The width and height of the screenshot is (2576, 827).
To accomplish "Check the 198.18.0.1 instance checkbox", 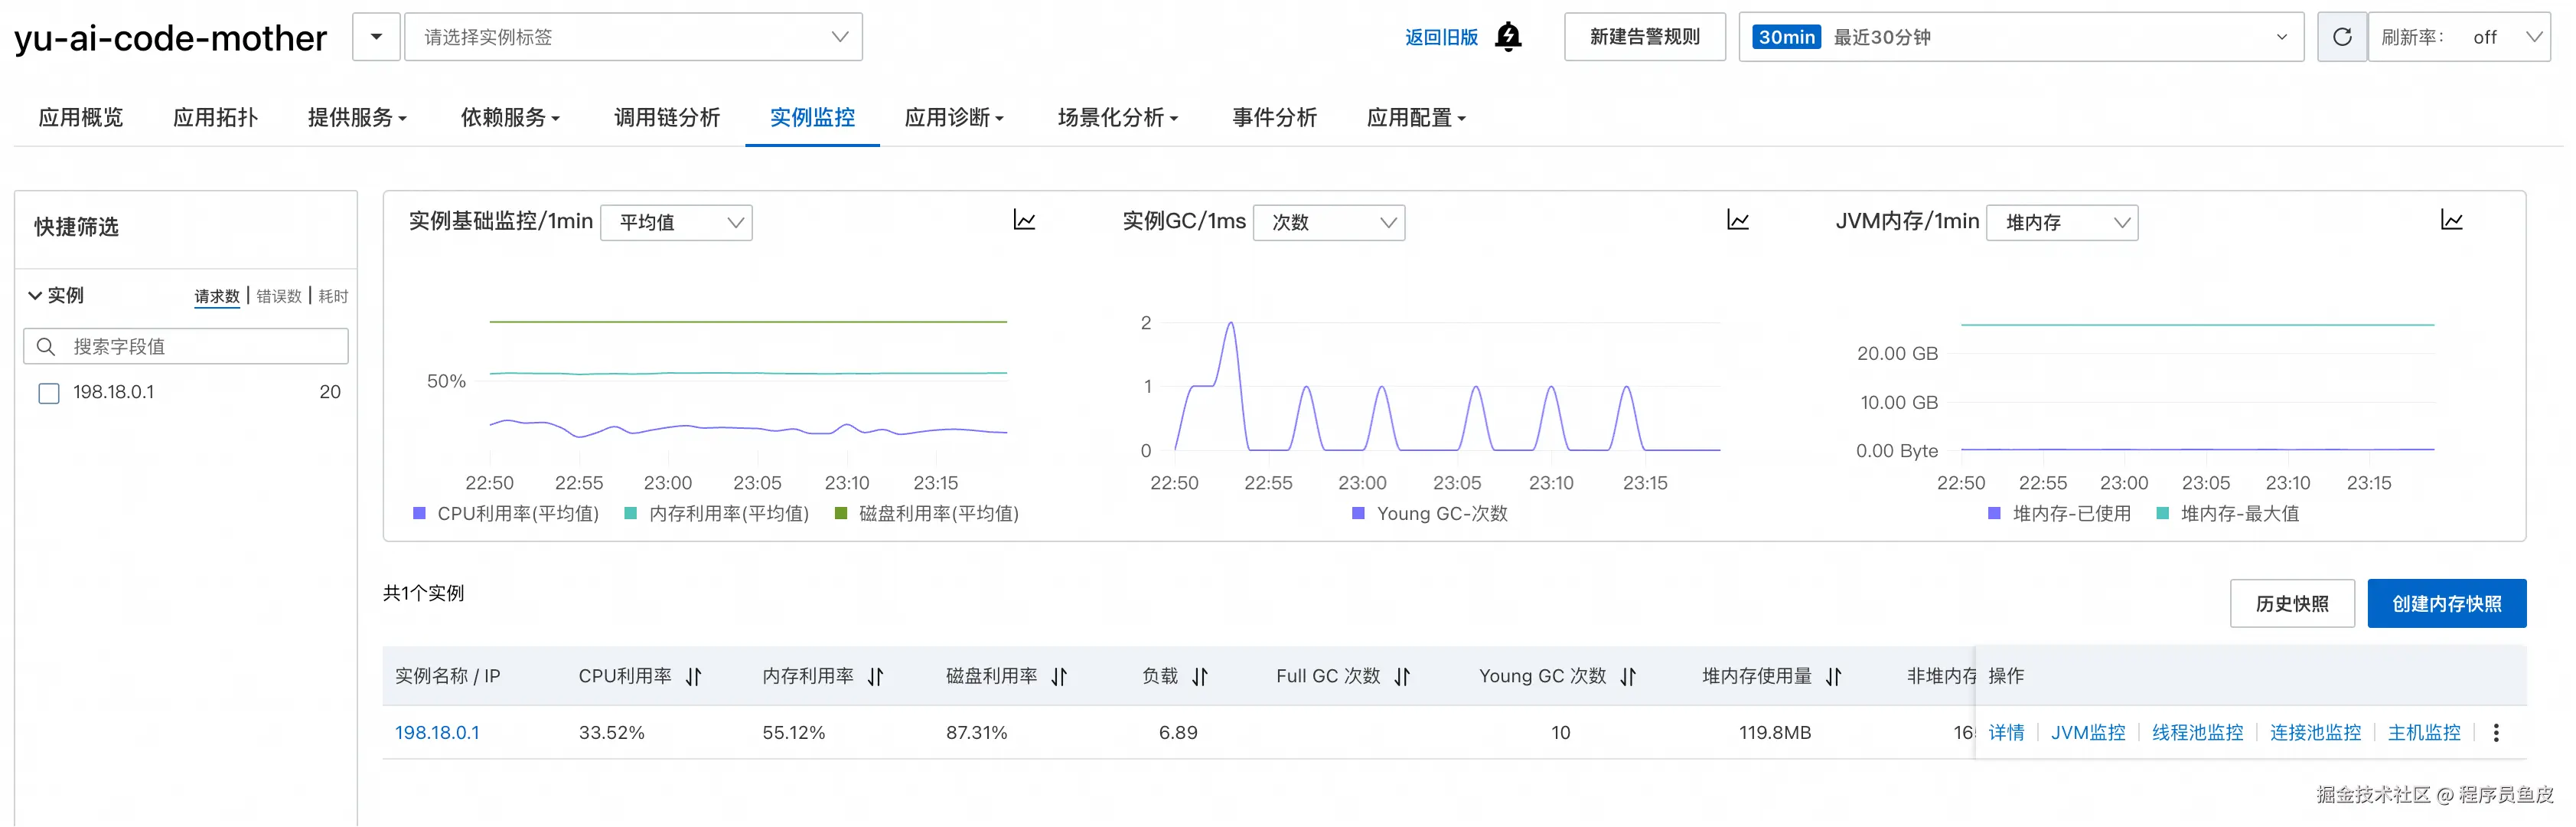I will (x=49, y=393).
